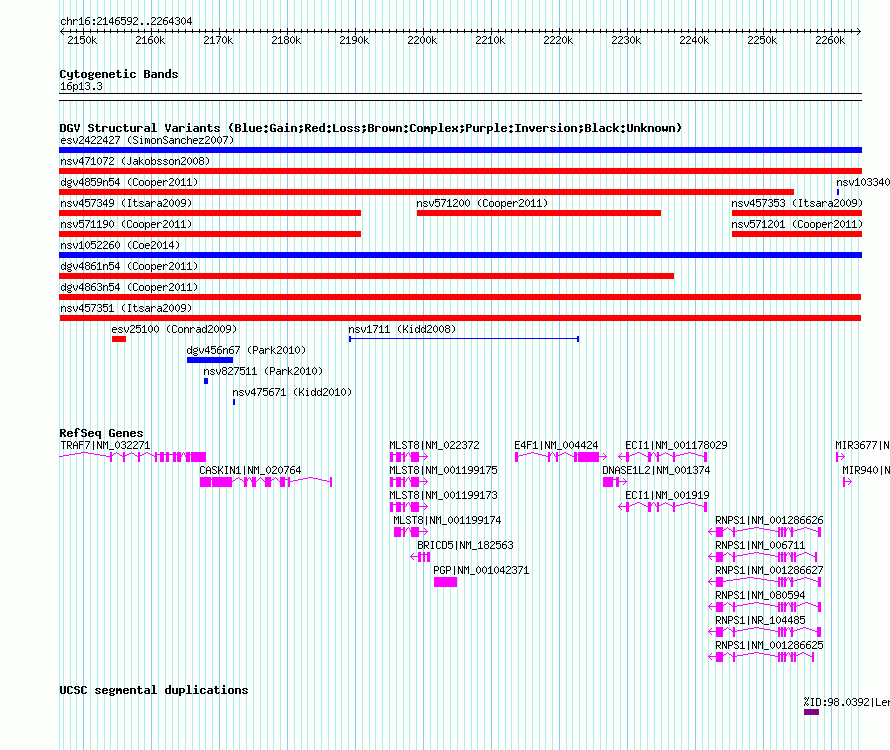The height and width of the screenshot is (750, 890).
Task: Select the nsv1711 (Kidd2008) thin blue span
Action: (x=464, y=339)
